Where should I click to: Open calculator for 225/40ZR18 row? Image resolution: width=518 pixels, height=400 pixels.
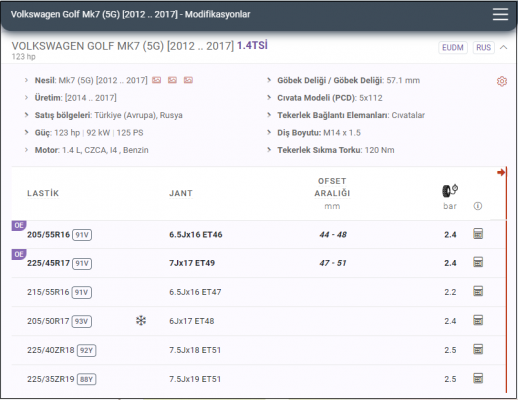pos(478,349)
